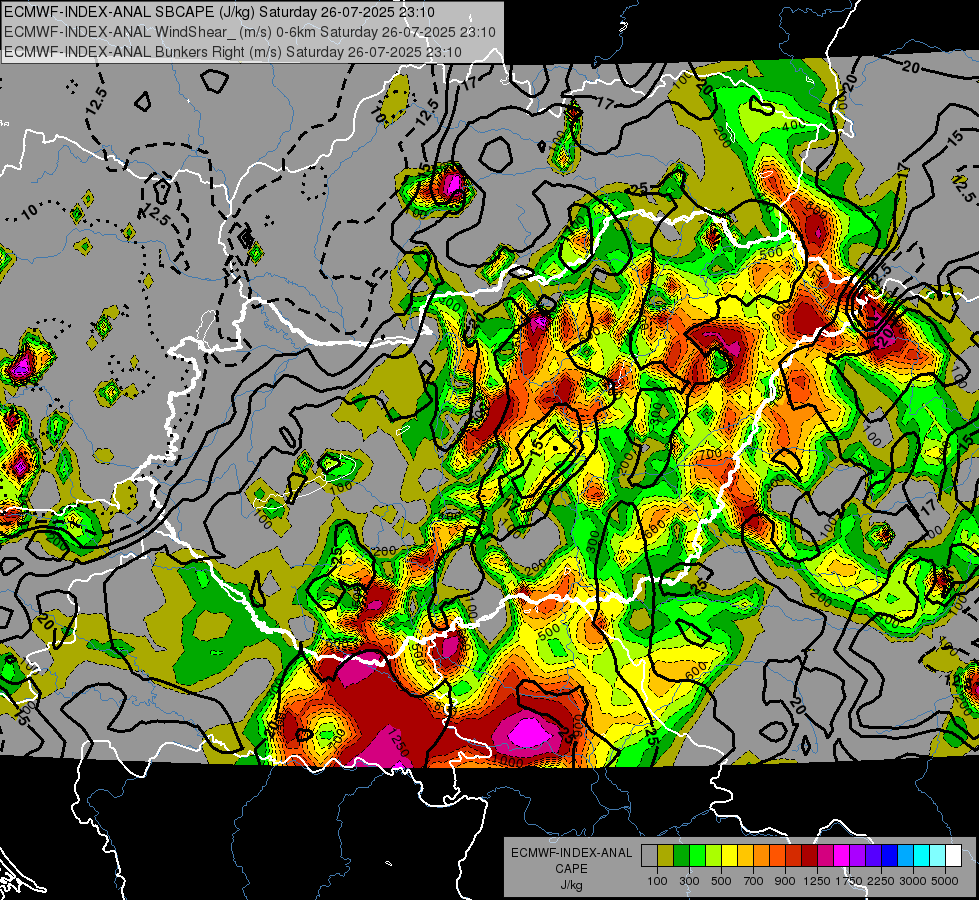979x900 pixels.
Task: Select the olive legend swatch
Action: 666,856
